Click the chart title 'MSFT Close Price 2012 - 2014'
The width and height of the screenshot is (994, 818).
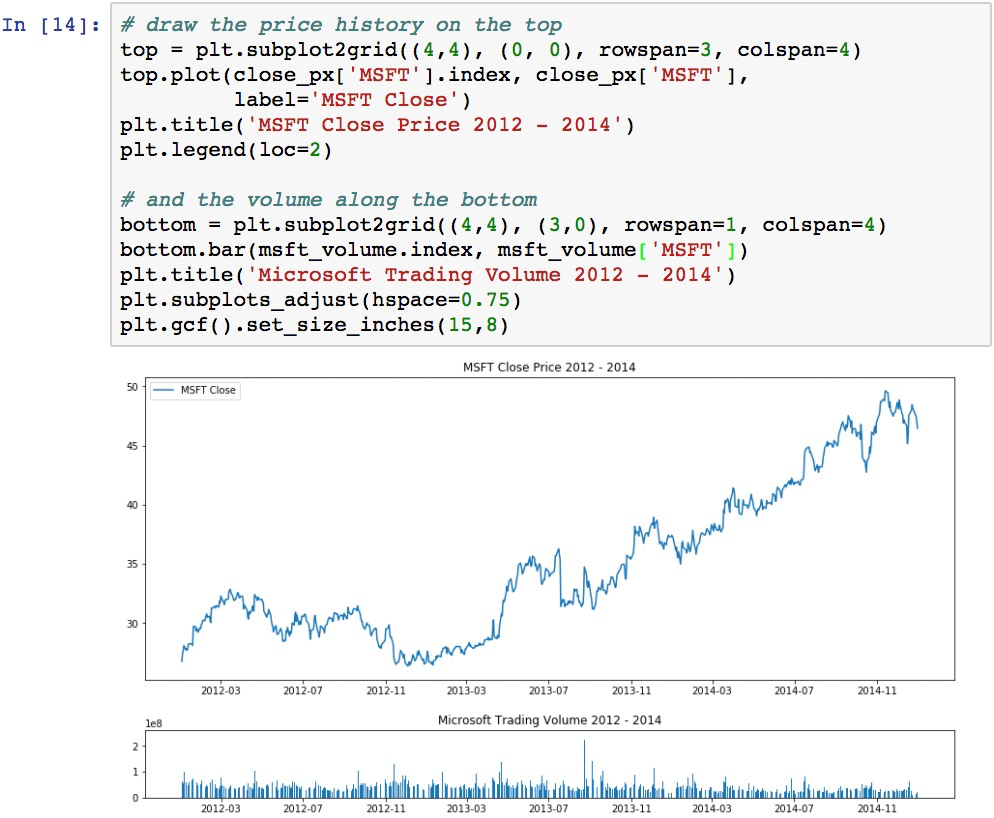(x=549, y=367)
